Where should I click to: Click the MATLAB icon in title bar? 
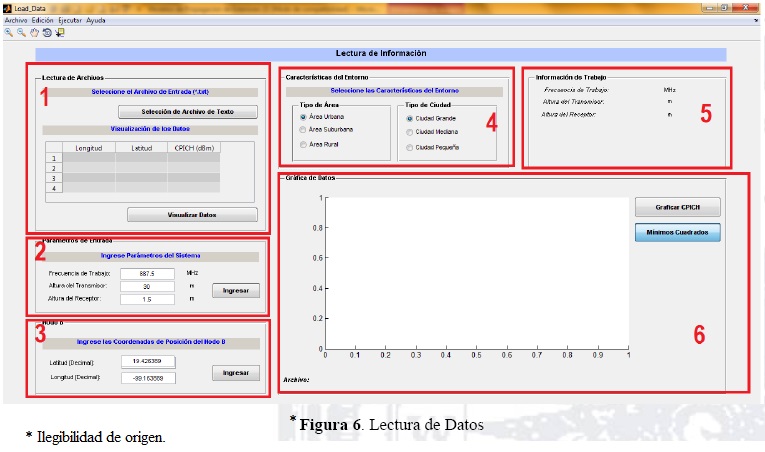(8, 8)
